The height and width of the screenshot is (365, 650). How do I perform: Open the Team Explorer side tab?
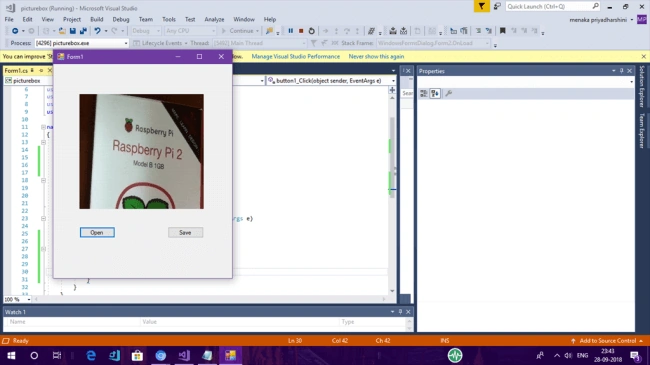[x=642, y=131]
